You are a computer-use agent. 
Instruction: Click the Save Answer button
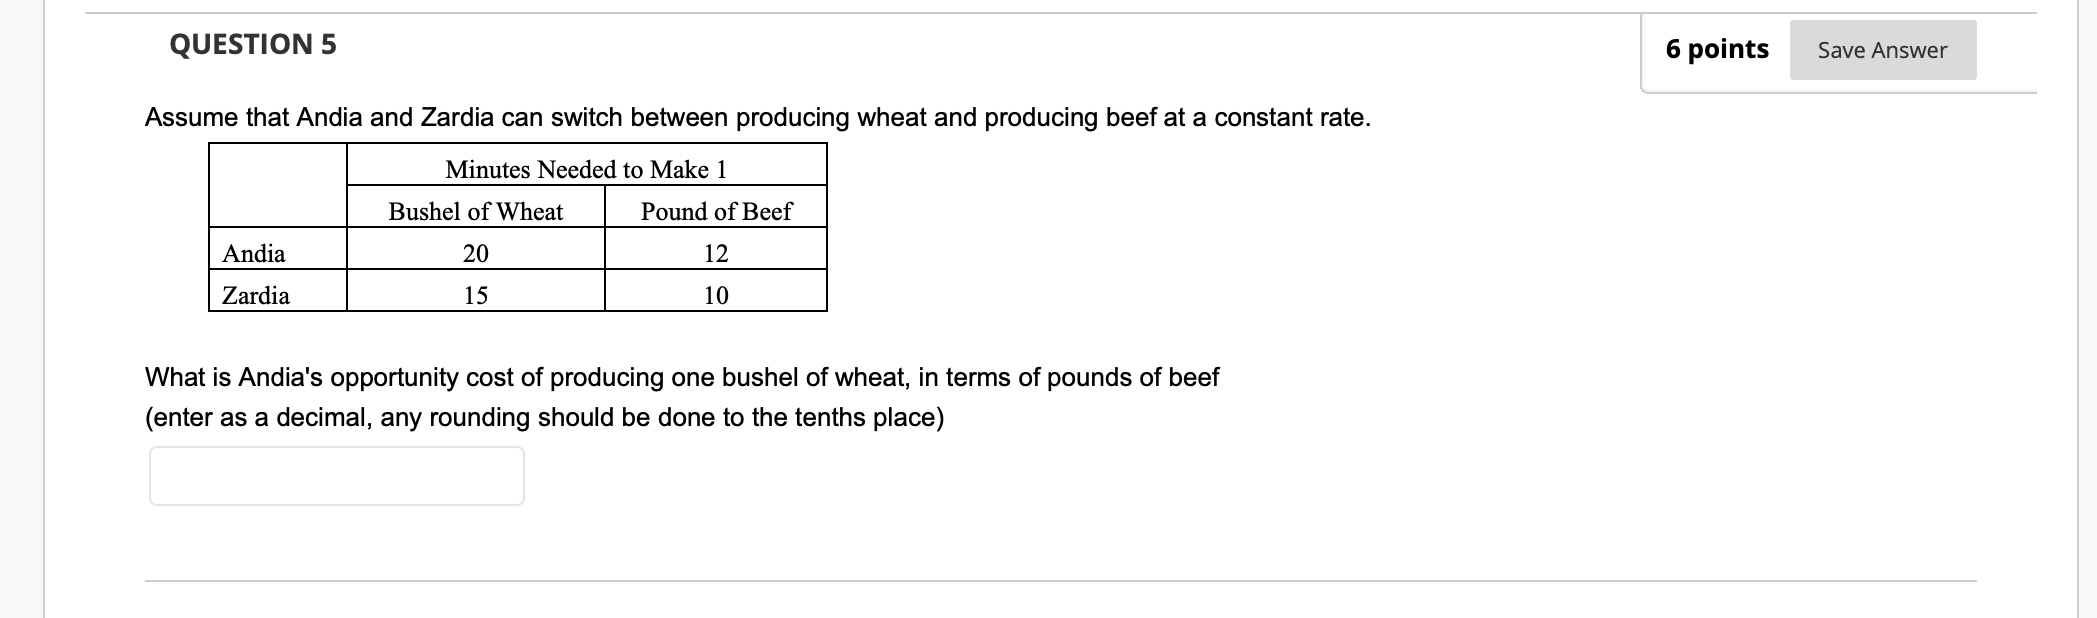pos(1882,49)
